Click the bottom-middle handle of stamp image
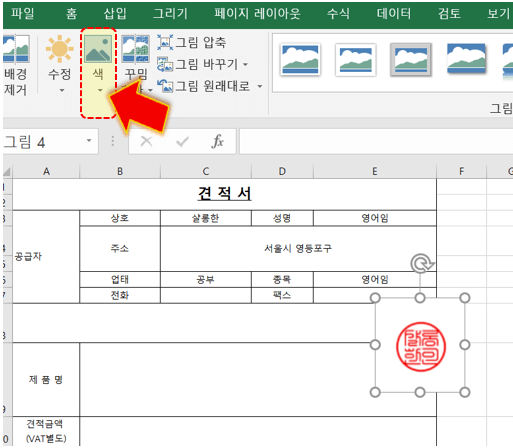 point(420,392)
